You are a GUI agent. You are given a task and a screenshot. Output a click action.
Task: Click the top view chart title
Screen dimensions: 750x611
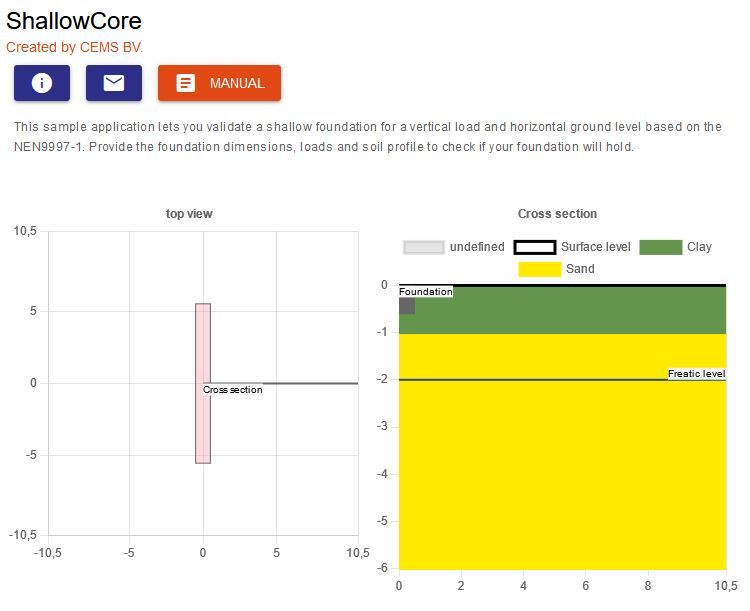click(189, 214)
